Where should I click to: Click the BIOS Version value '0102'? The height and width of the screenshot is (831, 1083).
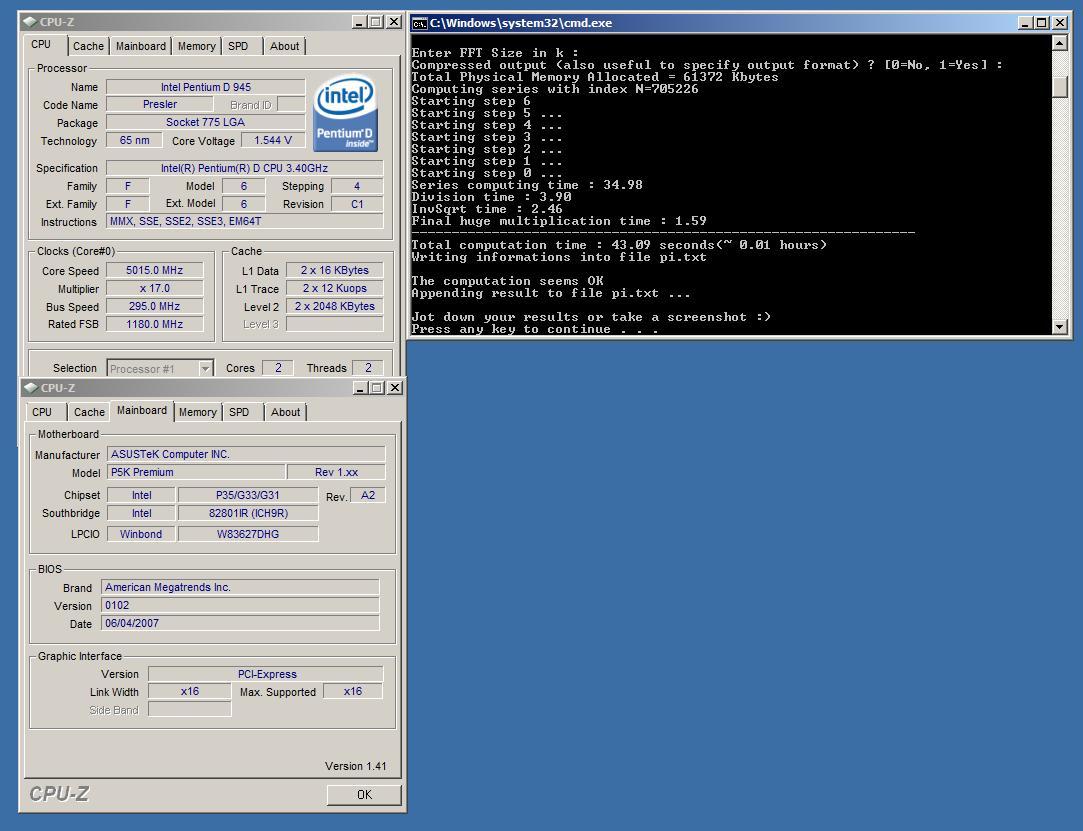coord(240,605)
